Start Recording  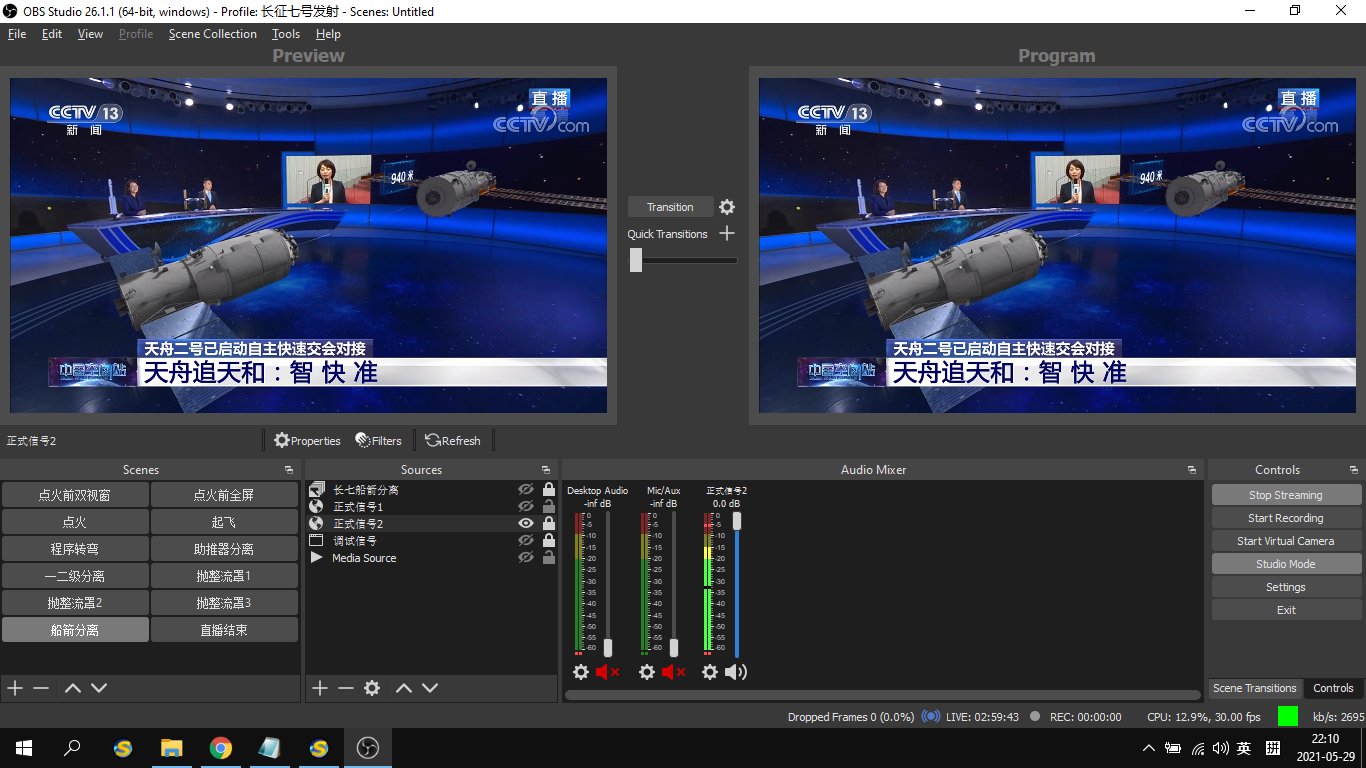coord(1285,518)
